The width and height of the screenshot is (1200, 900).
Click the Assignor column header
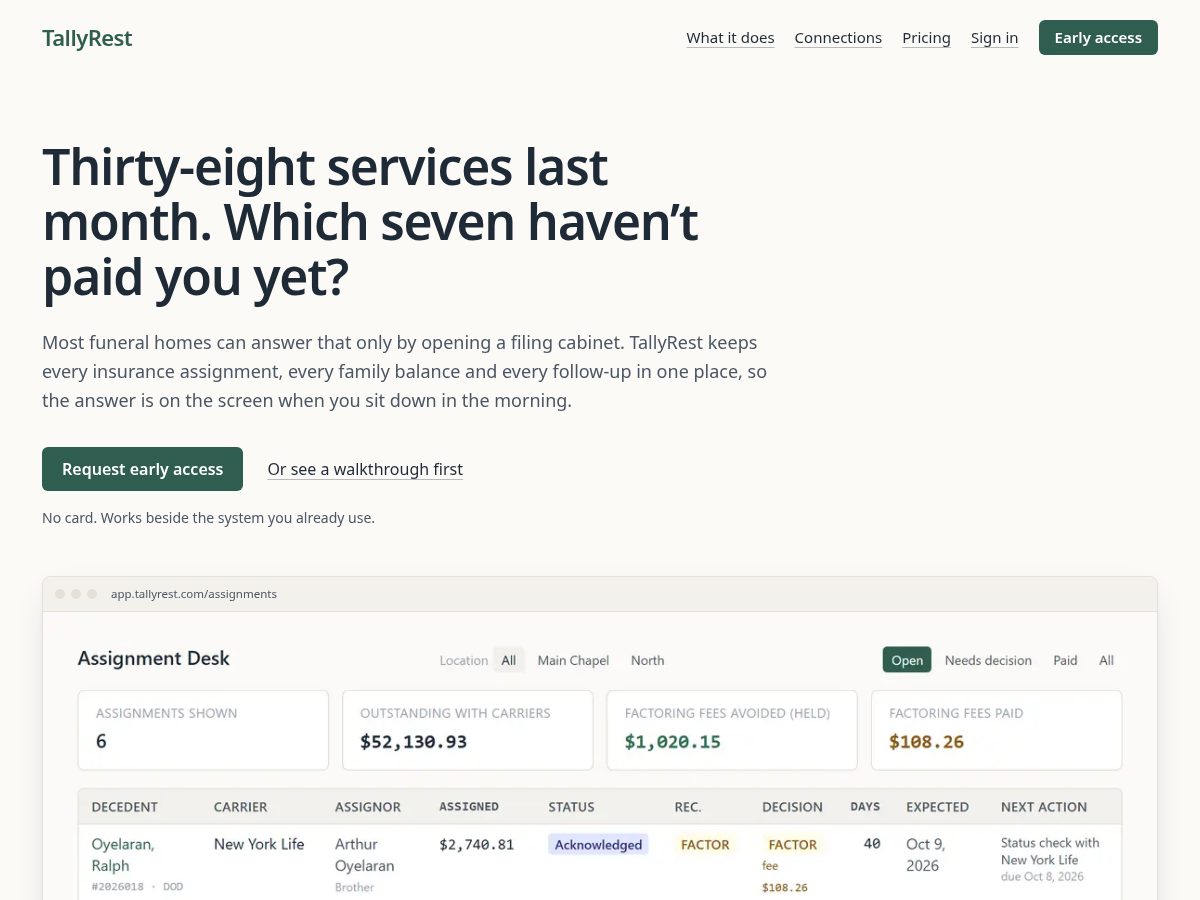coord(368,807)
